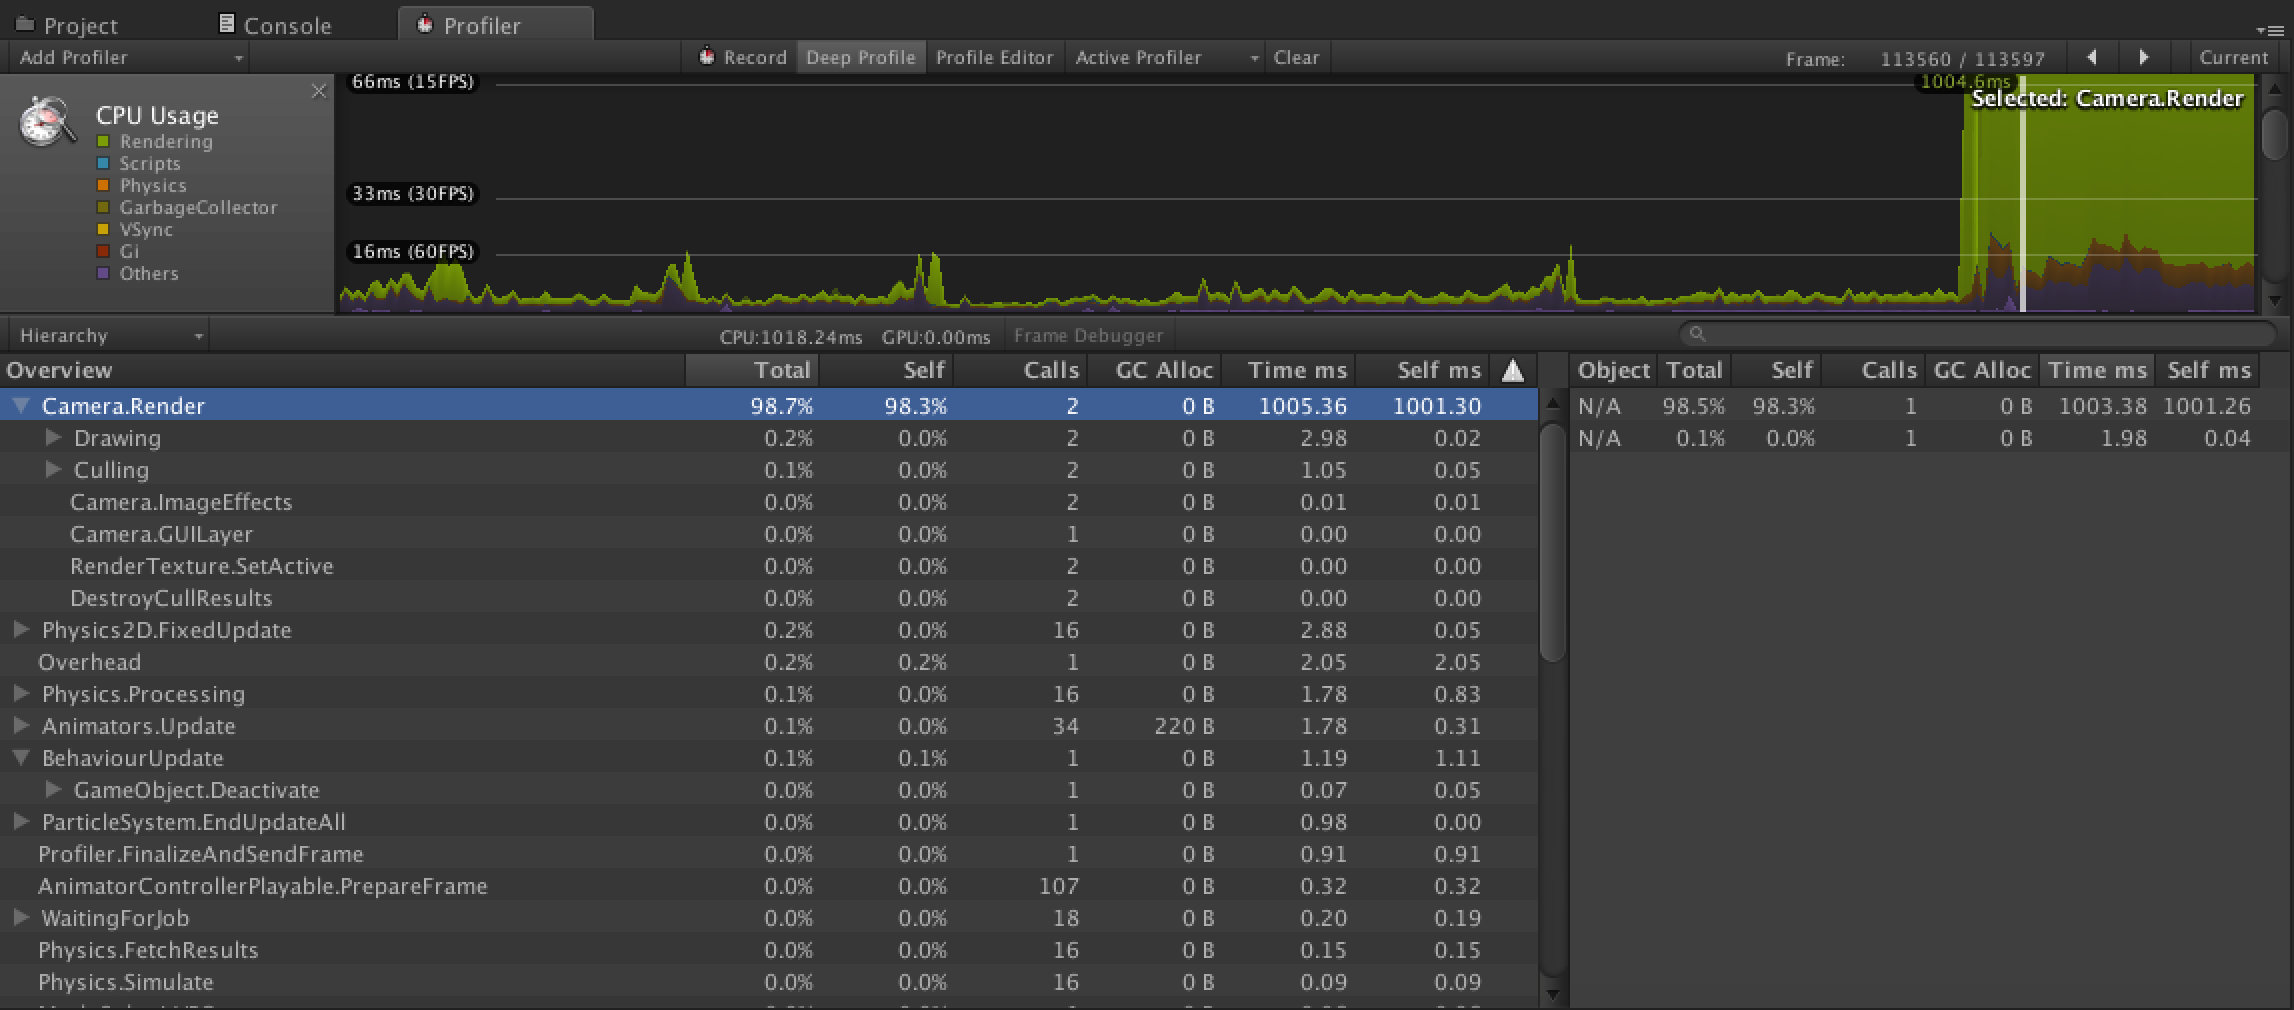Select the Profiler tab
Viewport: 2294px width, 1010px height.
coord(495,24)
